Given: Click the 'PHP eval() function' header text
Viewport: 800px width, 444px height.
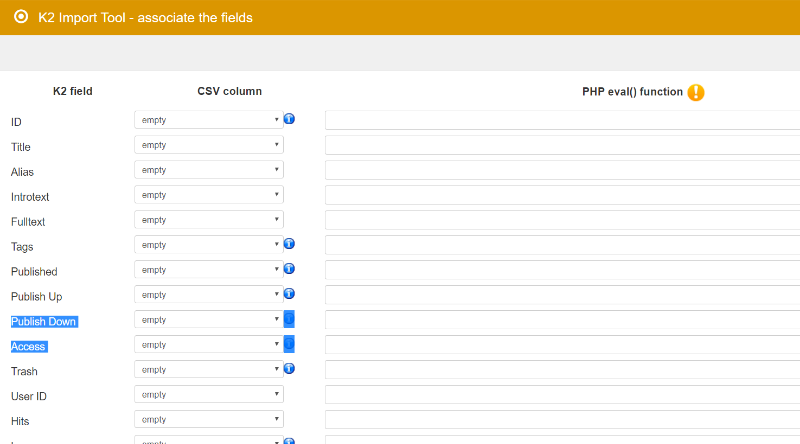Looking at the screenshot, I should pyautogui.click(x=632, y=92).
